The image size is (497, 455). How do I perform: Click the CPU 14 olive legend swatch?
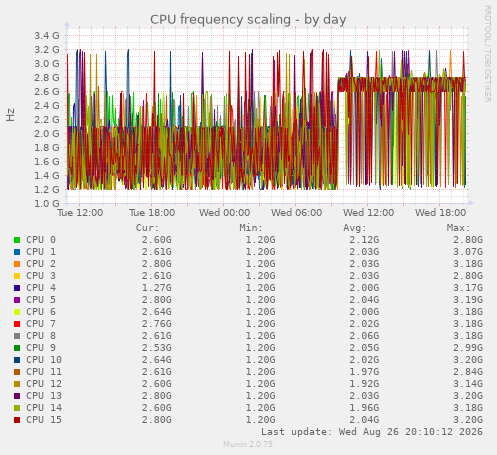pyautogui.click(x=17, y=408)
